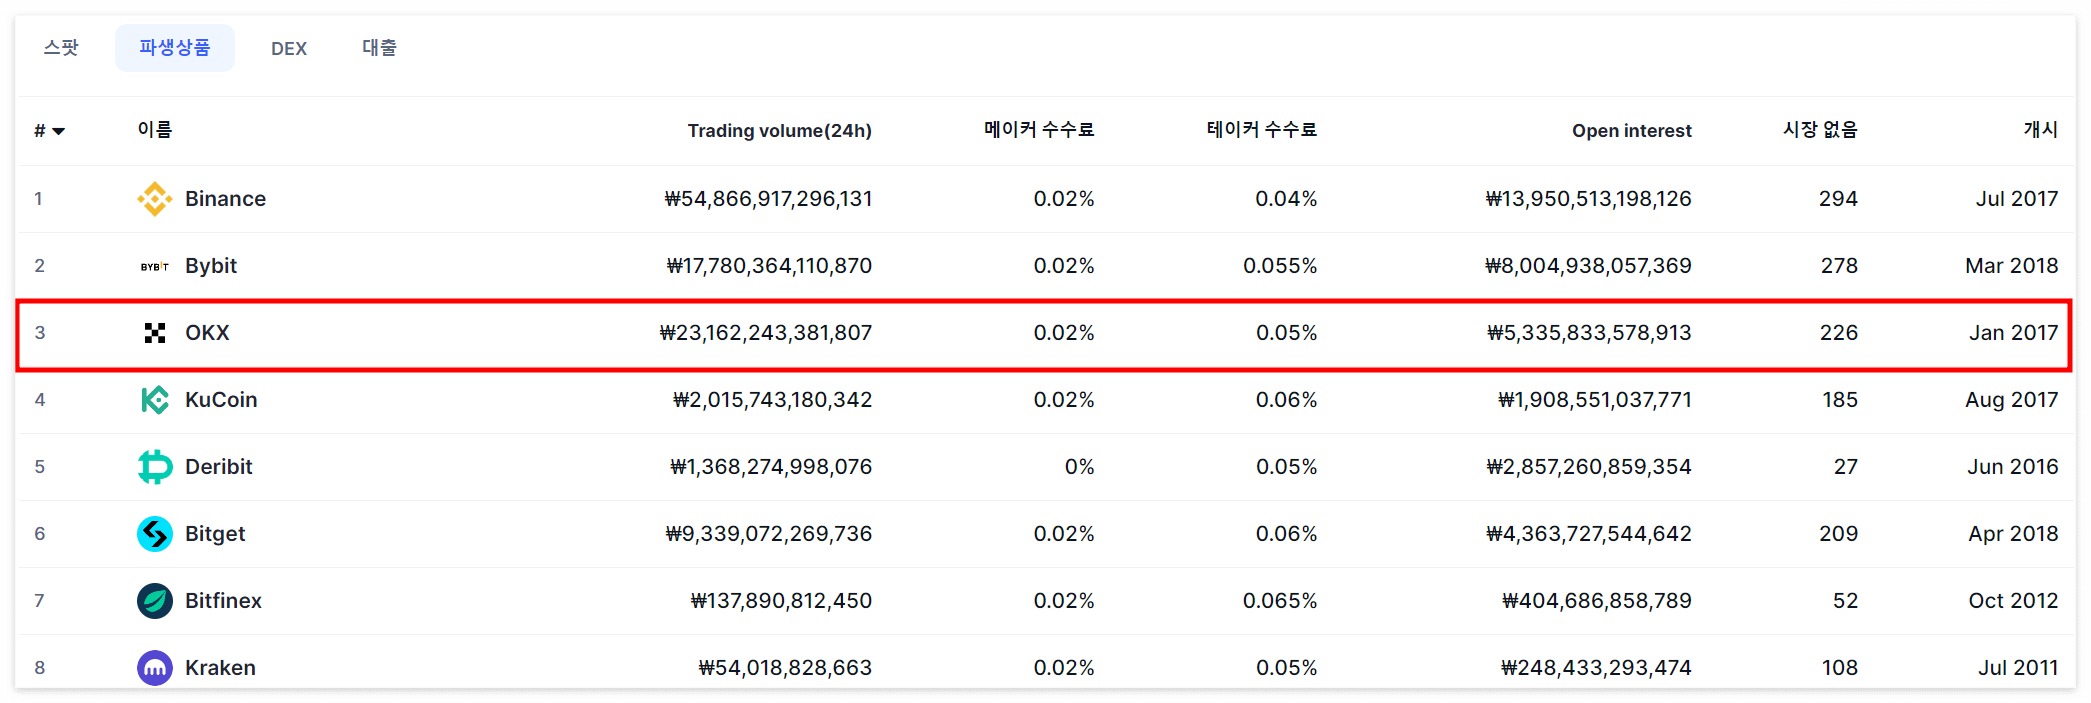The image size is (2091, 703).
Task: Click Kraken volume ₩54,018,828,663
Action: pos(785,668)
